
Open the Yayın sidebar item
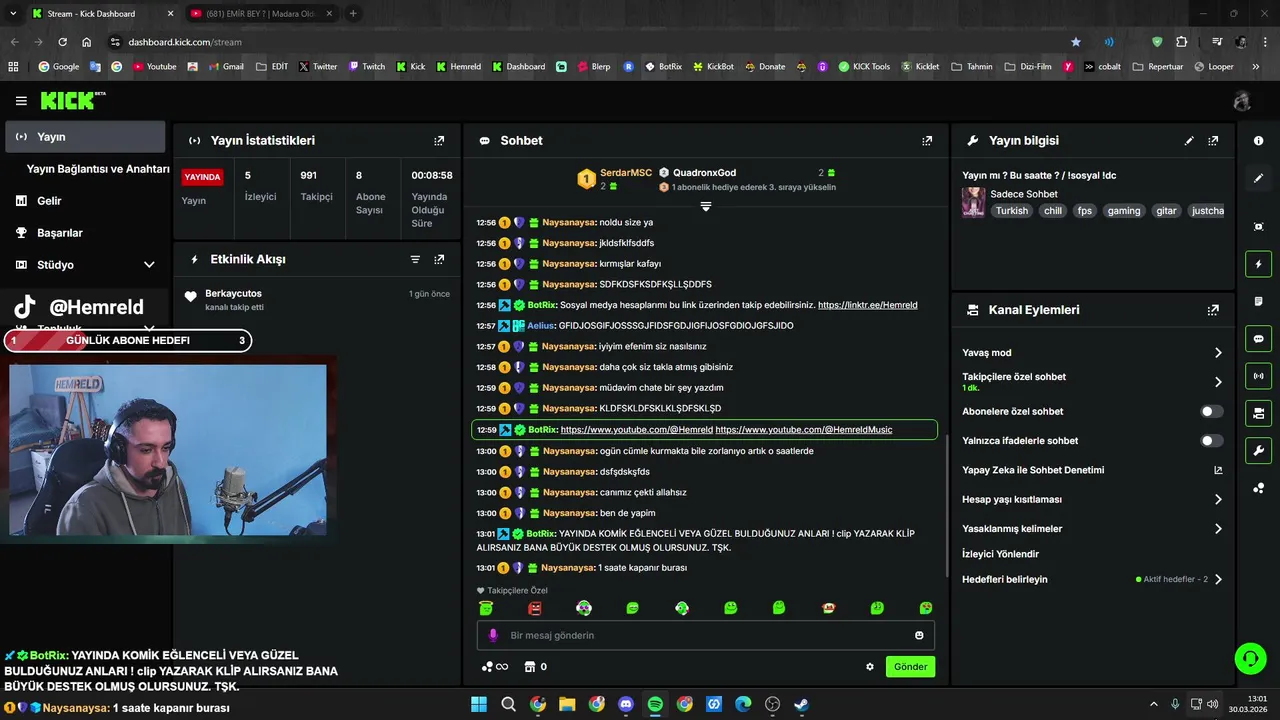85,137
